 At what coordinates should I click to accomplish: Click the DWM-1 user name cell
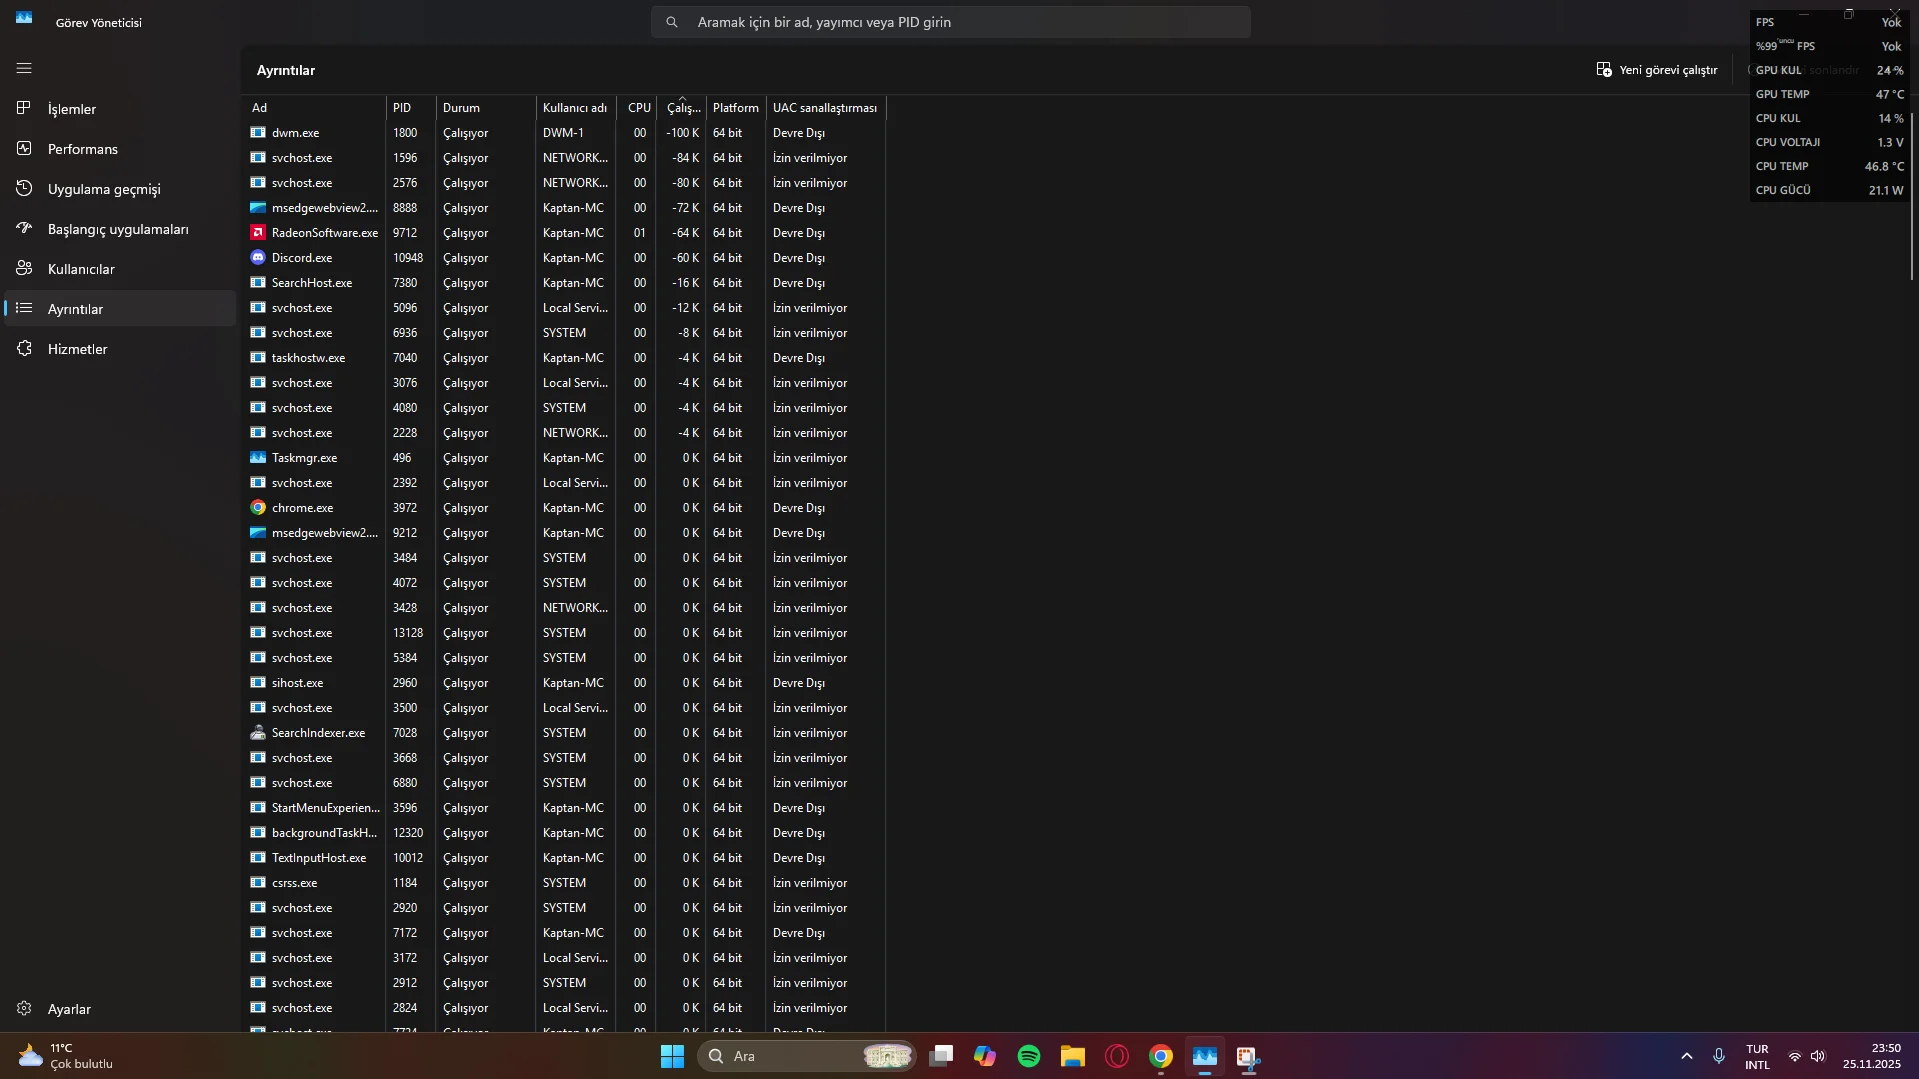click(x=563, y=133)
